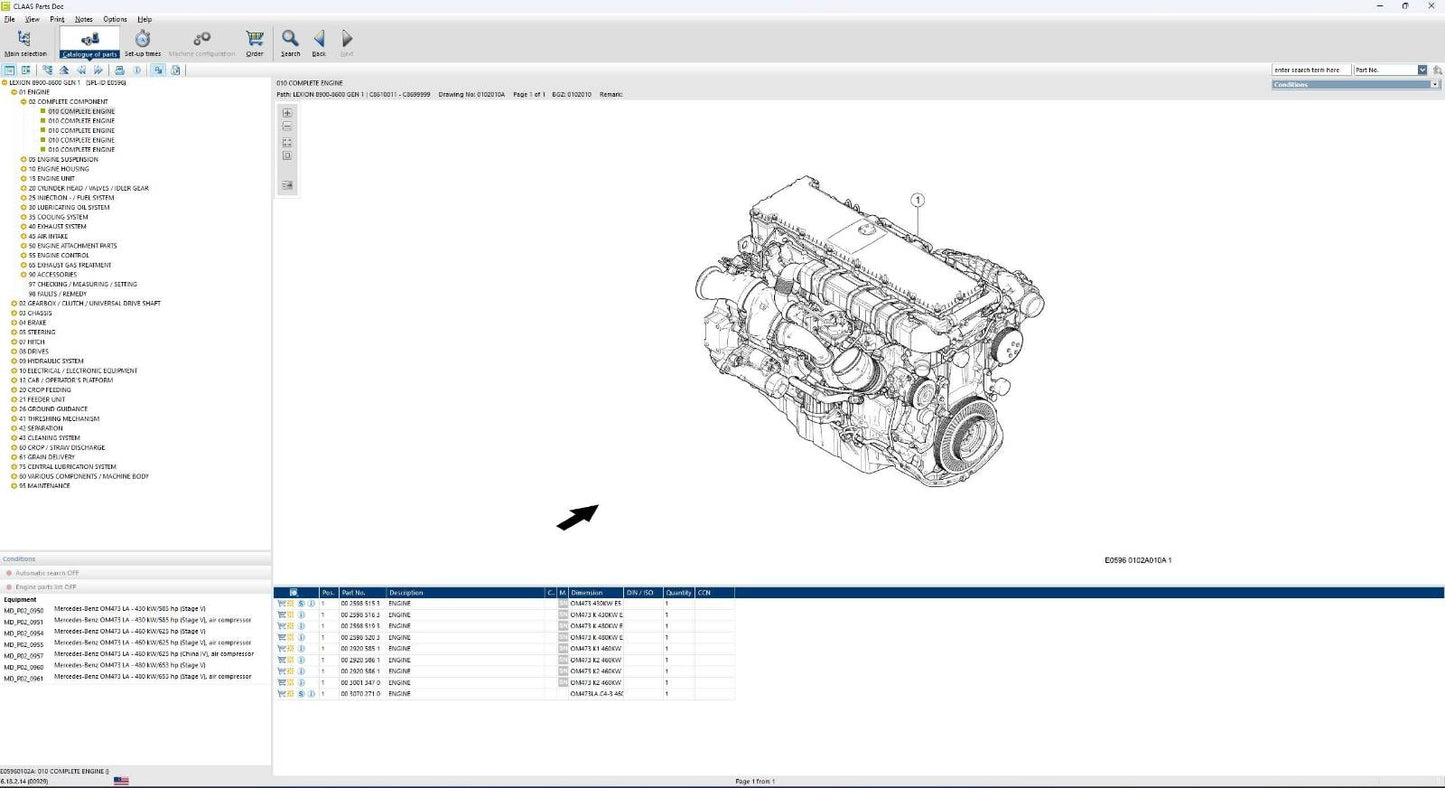1445x788 pixels.
Task: Expand 09 HYDRAULIC SYSTEM tree node
Action: (x=14, y=361)
